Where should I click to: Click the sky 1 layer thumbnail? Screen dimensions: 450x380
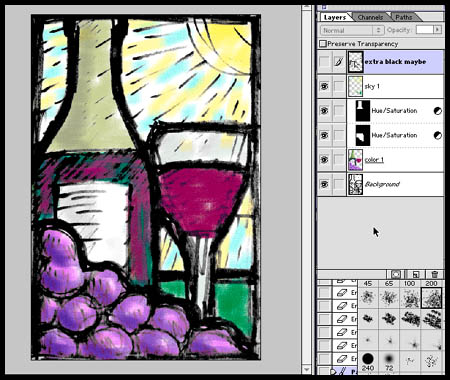[x=355, y=86]
